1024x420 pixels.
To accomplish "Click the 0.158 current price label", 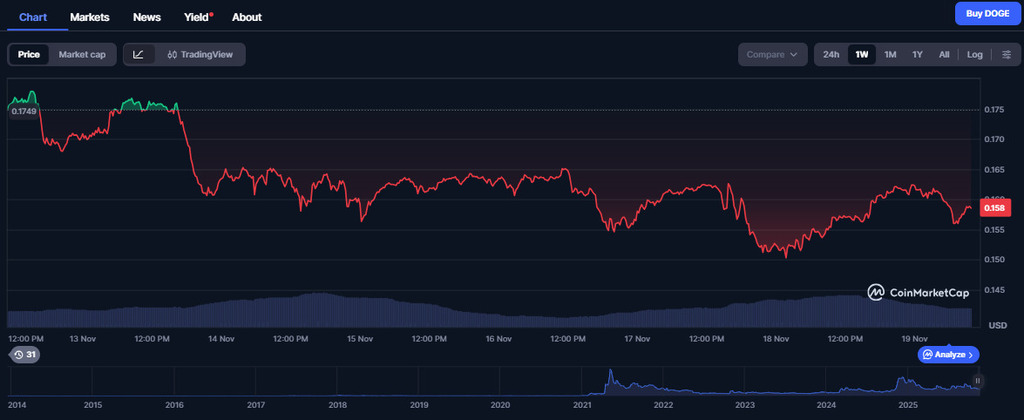I will (x=995, y=208).
